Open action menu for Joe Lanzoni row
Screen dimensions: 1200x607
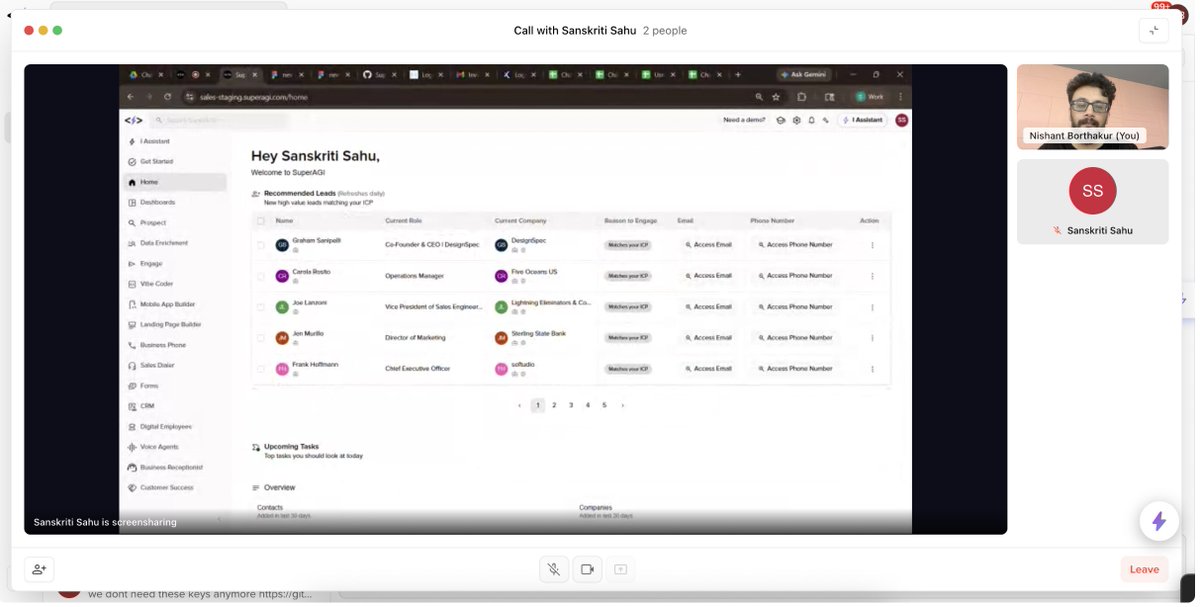[x=872, y=307]
